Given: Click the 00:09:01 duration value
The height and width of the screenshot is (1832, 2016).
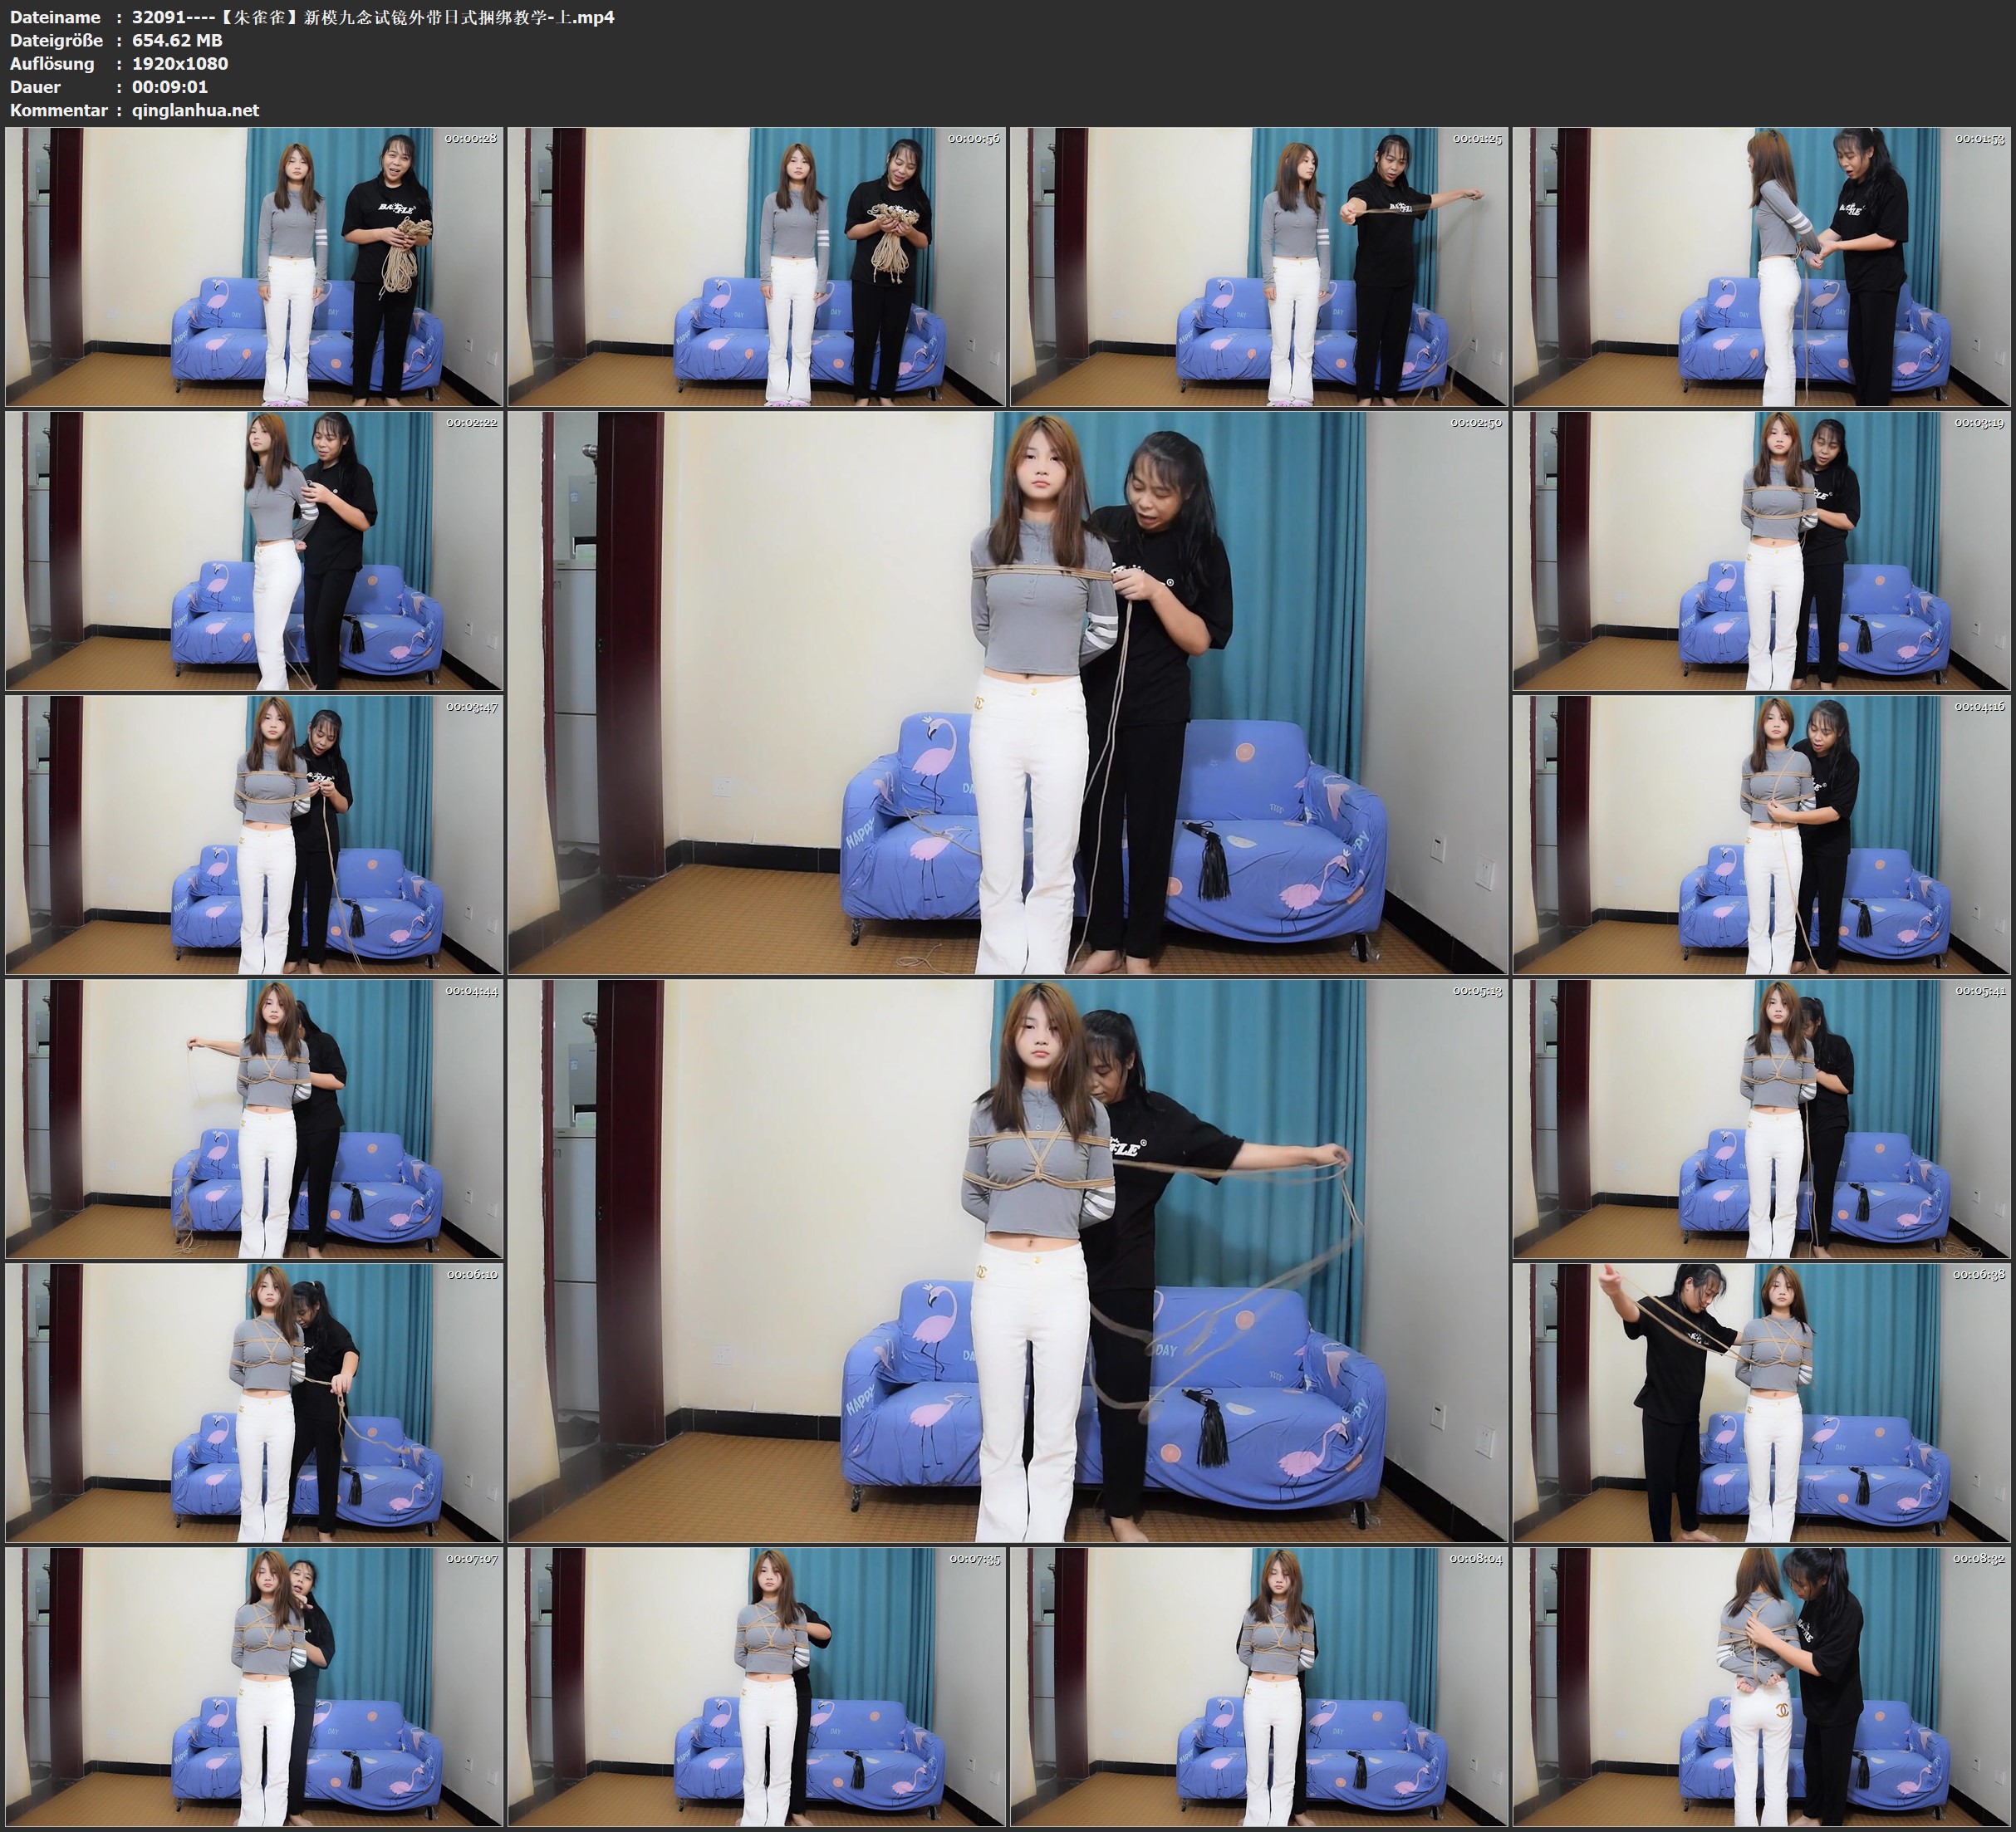Looking at the screenshot, I should click(x=170, y=87).
